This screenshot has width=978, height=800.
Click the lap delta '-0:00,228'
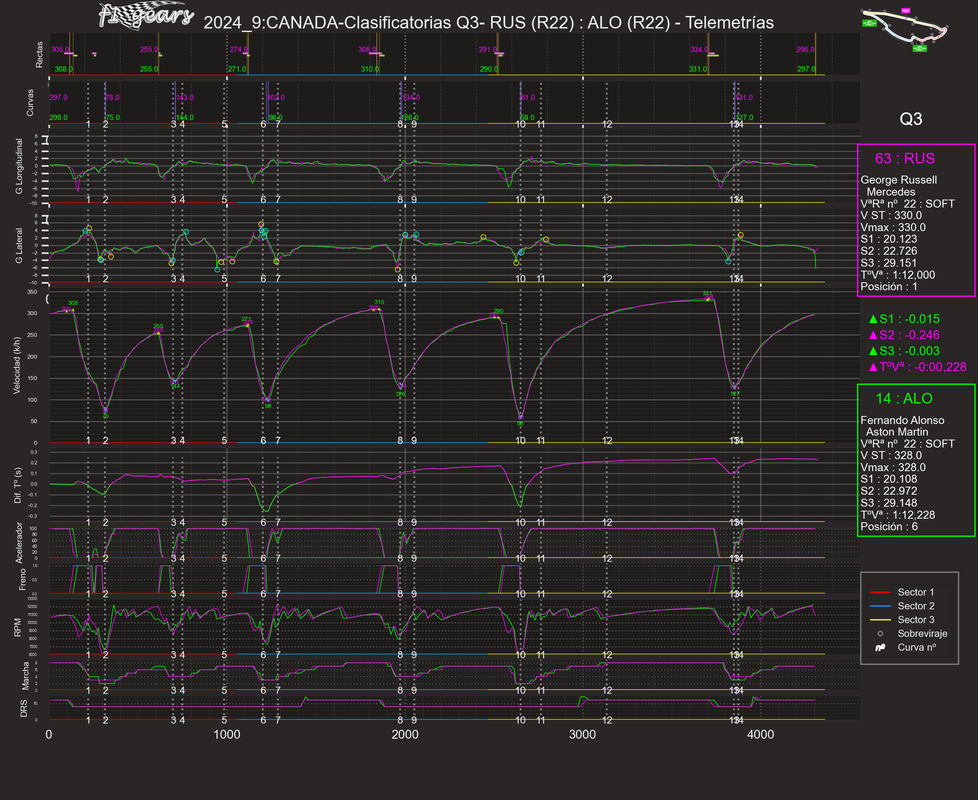coord(941,367)
